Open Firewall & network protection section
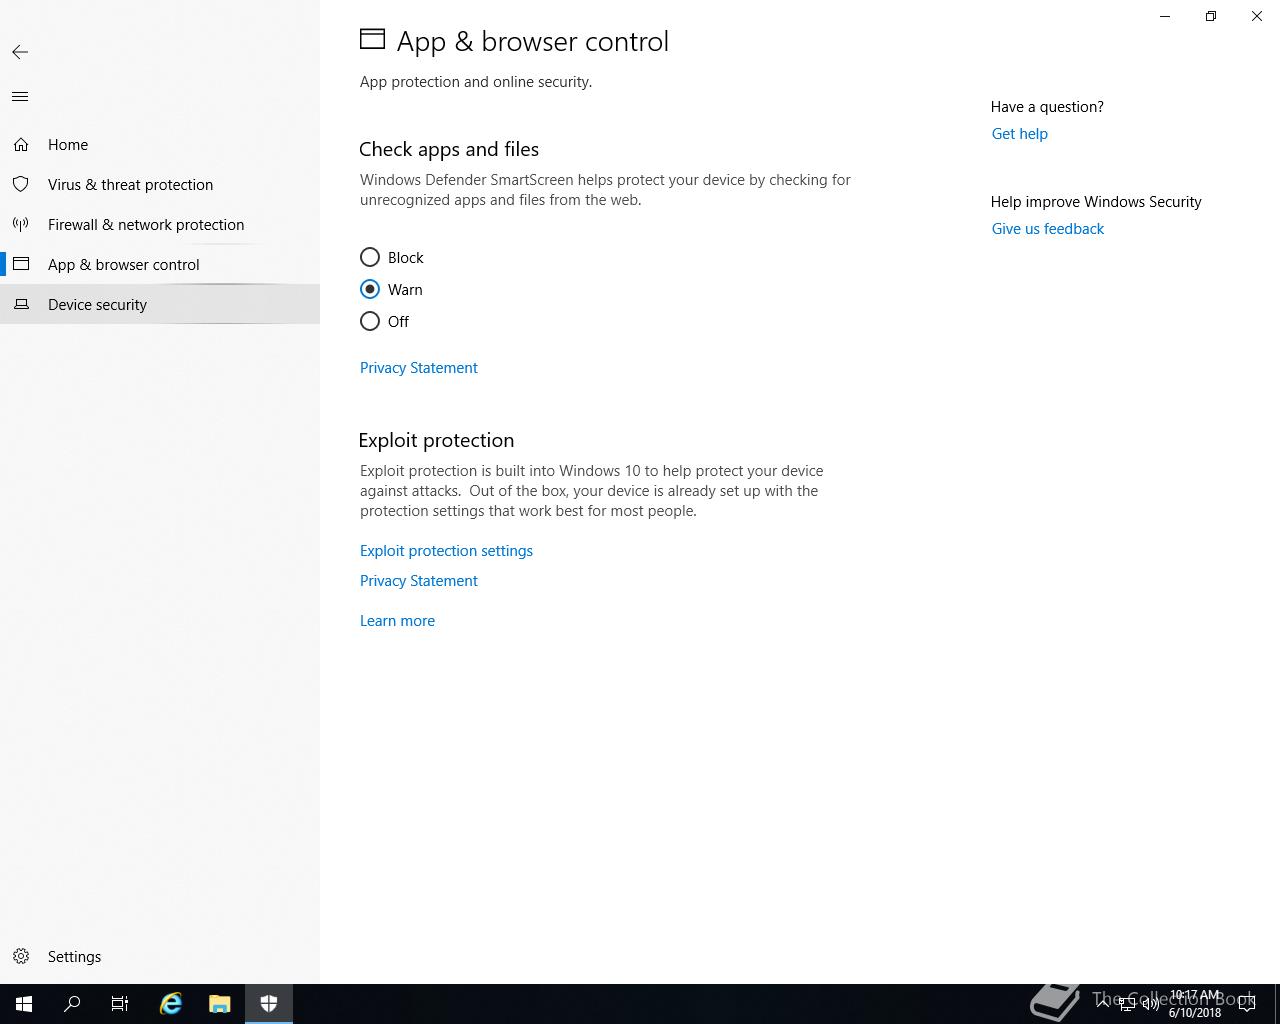 pos(146,225)
